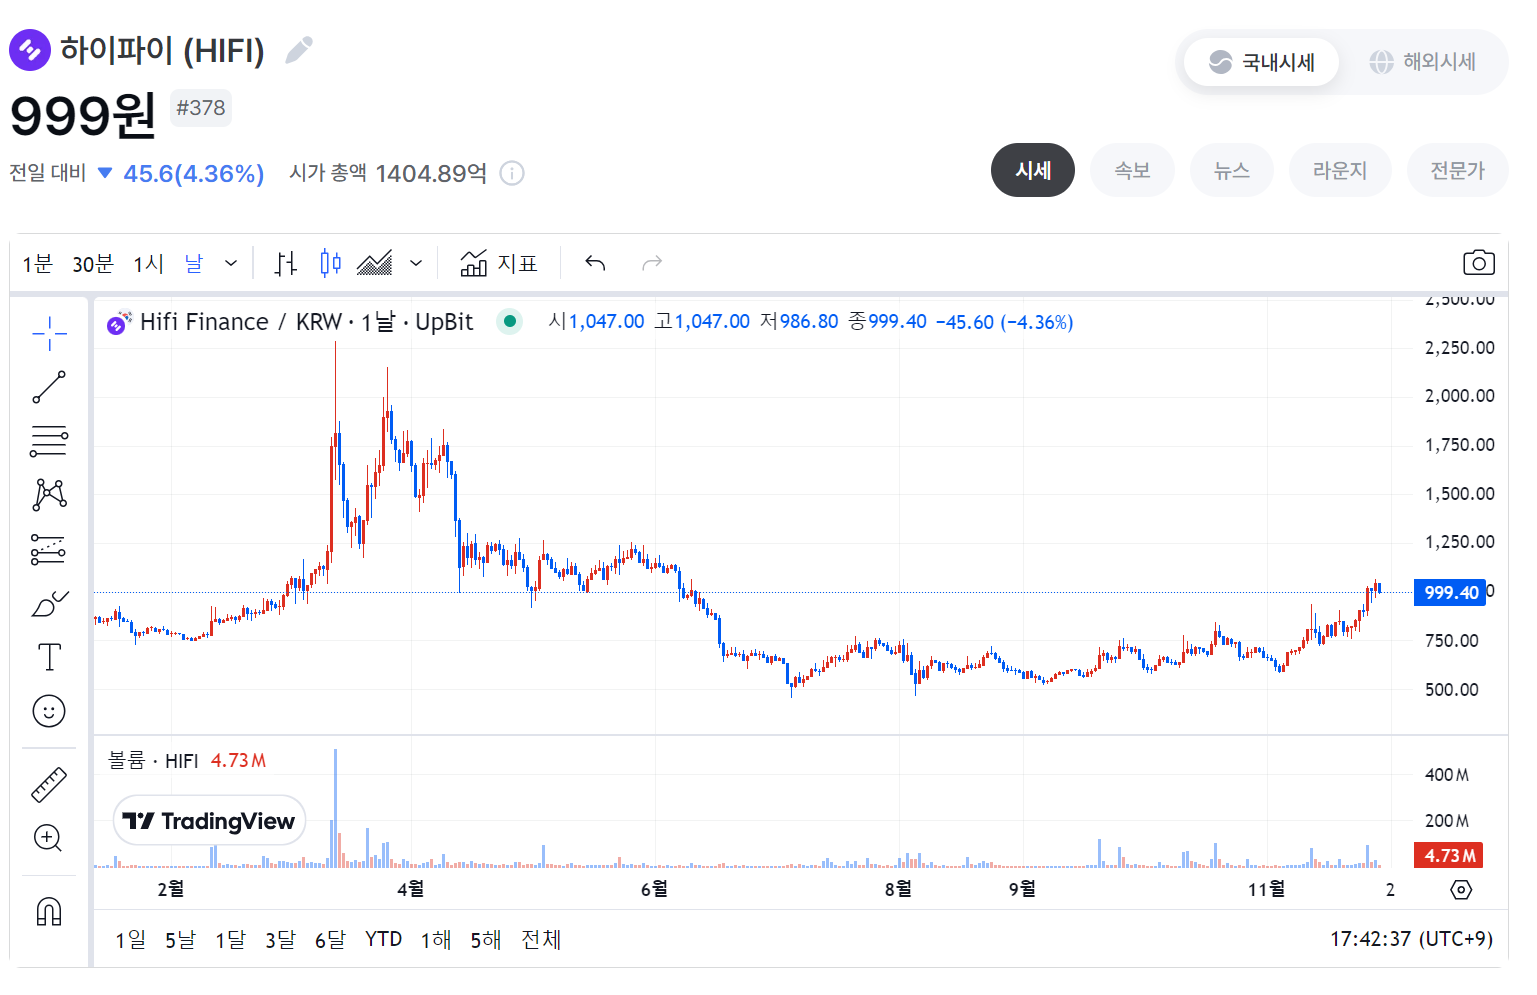Select the brush drawing tool
This screenshot has width=1537, height=995.
[x=49, y=603]
